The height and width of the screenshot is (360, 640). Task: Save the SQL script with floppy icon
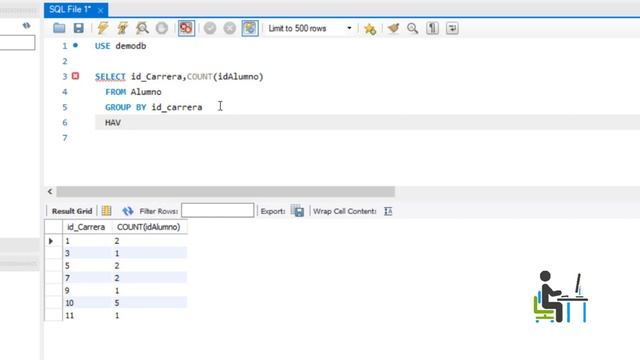(x=78, y=28)
